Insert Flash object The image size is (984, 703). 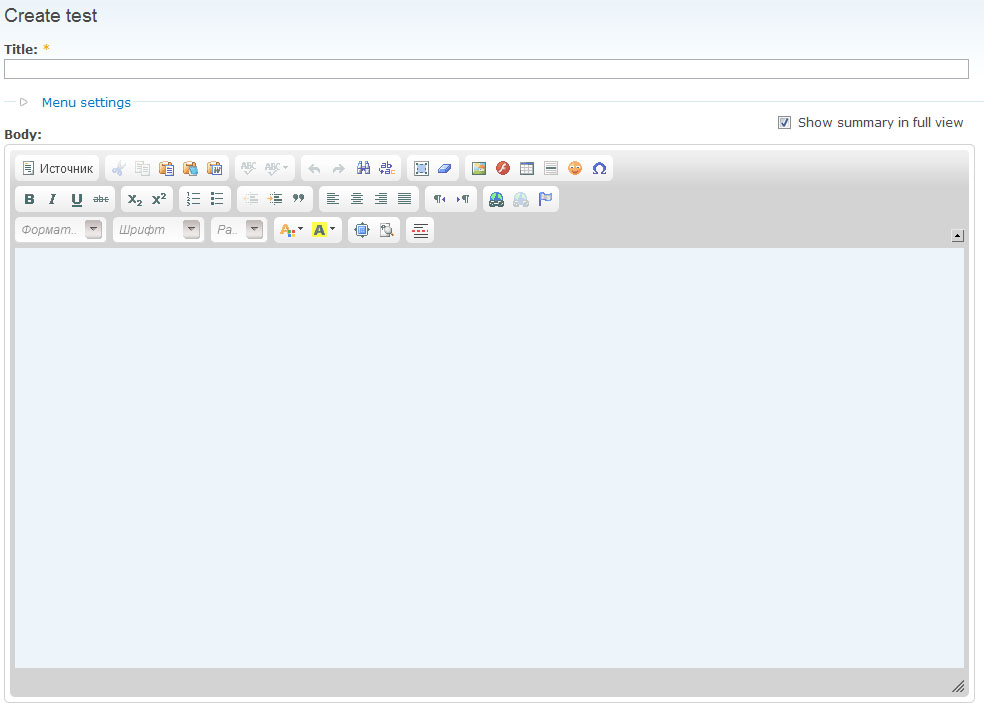pos(503,168)
